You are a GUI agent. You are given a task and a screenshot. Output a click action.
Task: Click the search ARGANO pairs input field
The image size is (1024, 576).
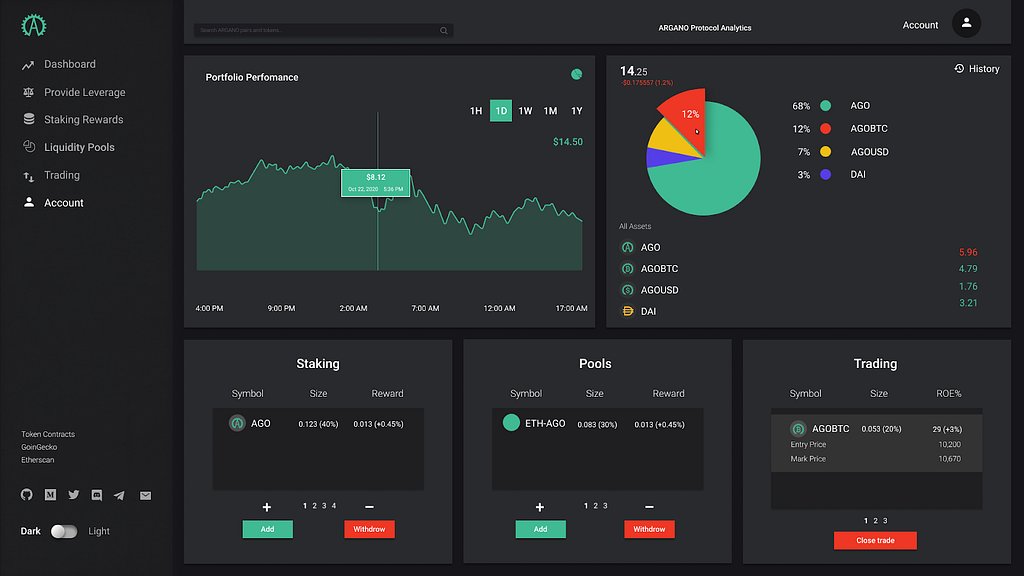(x=323, y=30)
